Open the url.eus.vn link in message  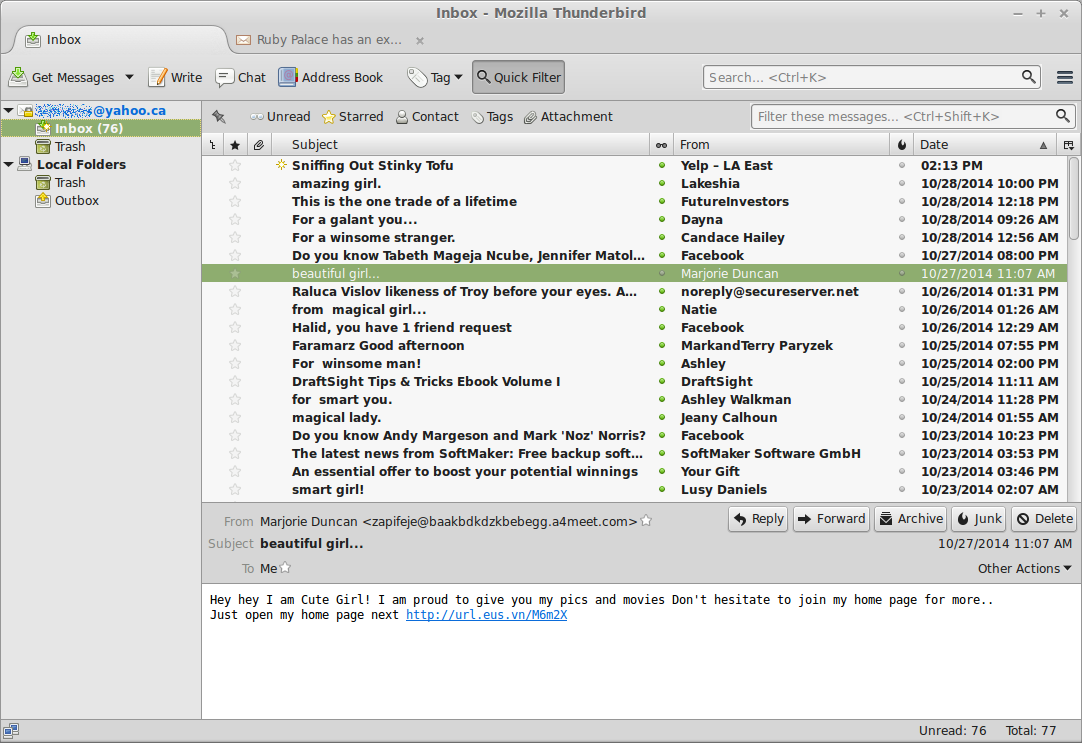pyautogui.click(x=486, y=615)
